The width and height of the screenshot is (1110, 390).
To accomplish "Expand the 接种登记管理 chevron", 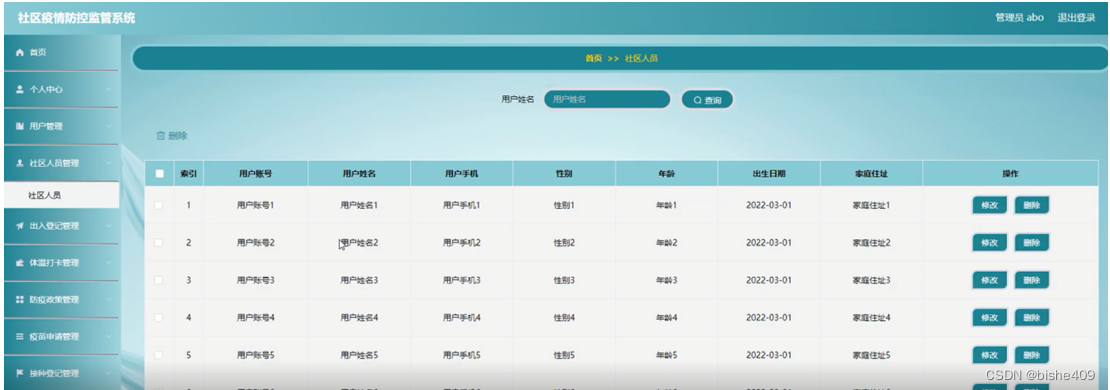I will [109, 373].
